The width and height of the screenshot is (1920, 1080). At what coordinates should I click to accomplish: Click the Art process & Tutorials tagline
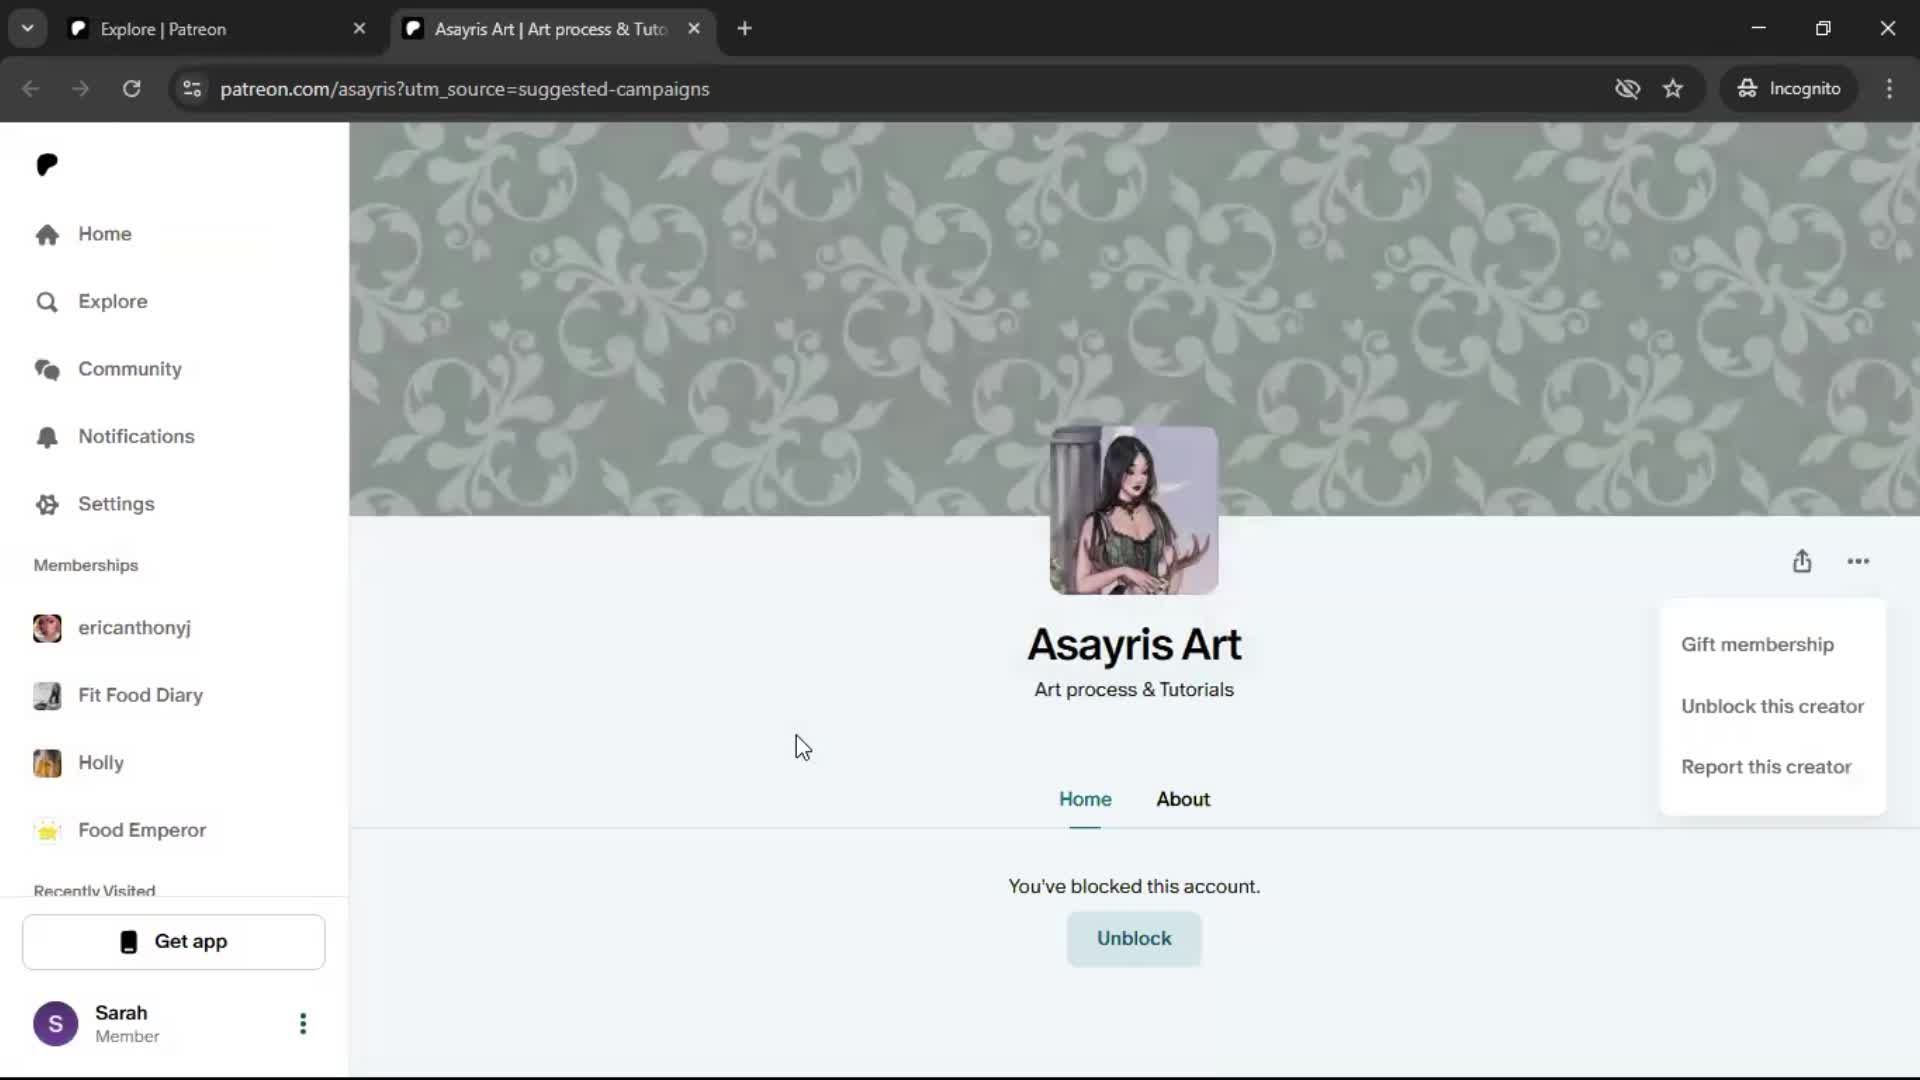pyautogui.click(x=1134, y=690)
